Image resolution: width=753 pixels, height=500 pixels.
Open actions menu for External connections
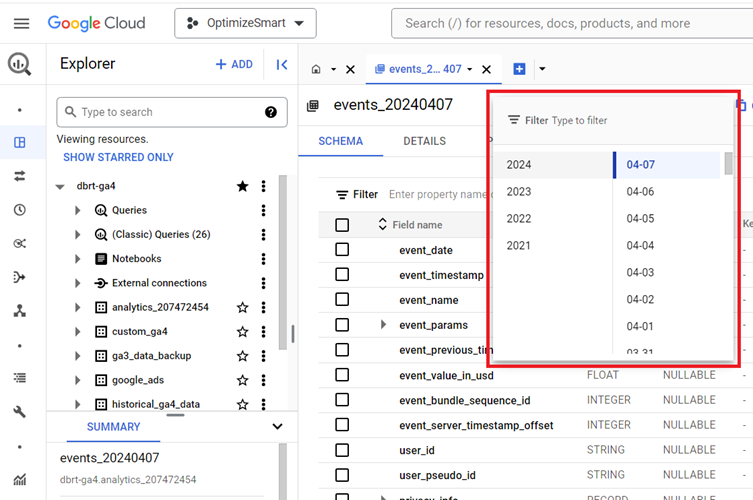click(263, 283)
